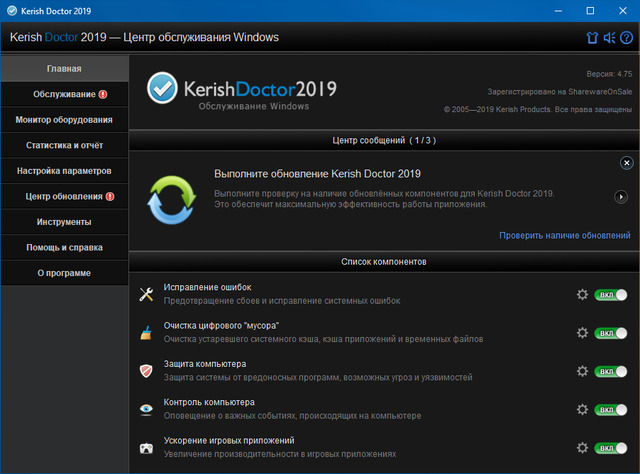
Task: Open settings gear for Защита компьютера
Action: (583, 370)
